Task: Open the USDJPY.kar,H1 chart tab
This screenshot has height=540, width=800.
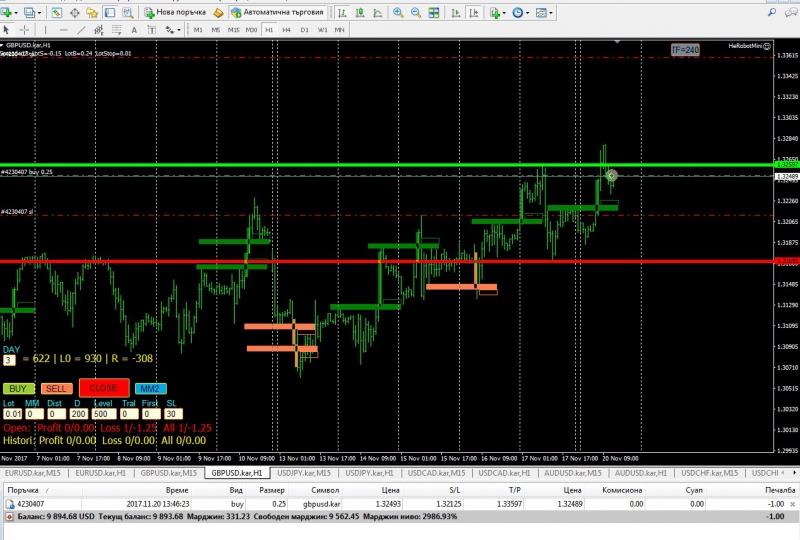Action: coord(369,473)
